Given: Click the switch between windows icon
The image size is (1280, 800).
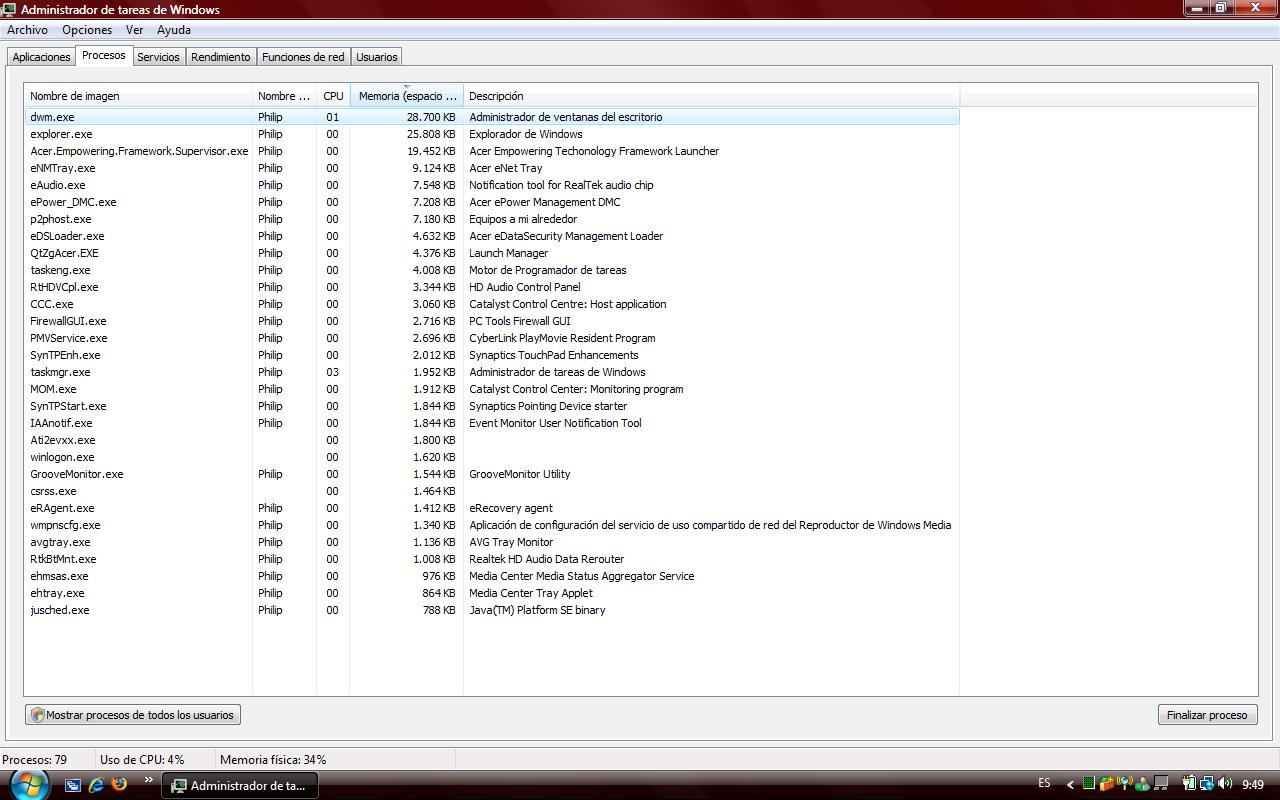Looking at the screenshot, I should tap(73, 785).
